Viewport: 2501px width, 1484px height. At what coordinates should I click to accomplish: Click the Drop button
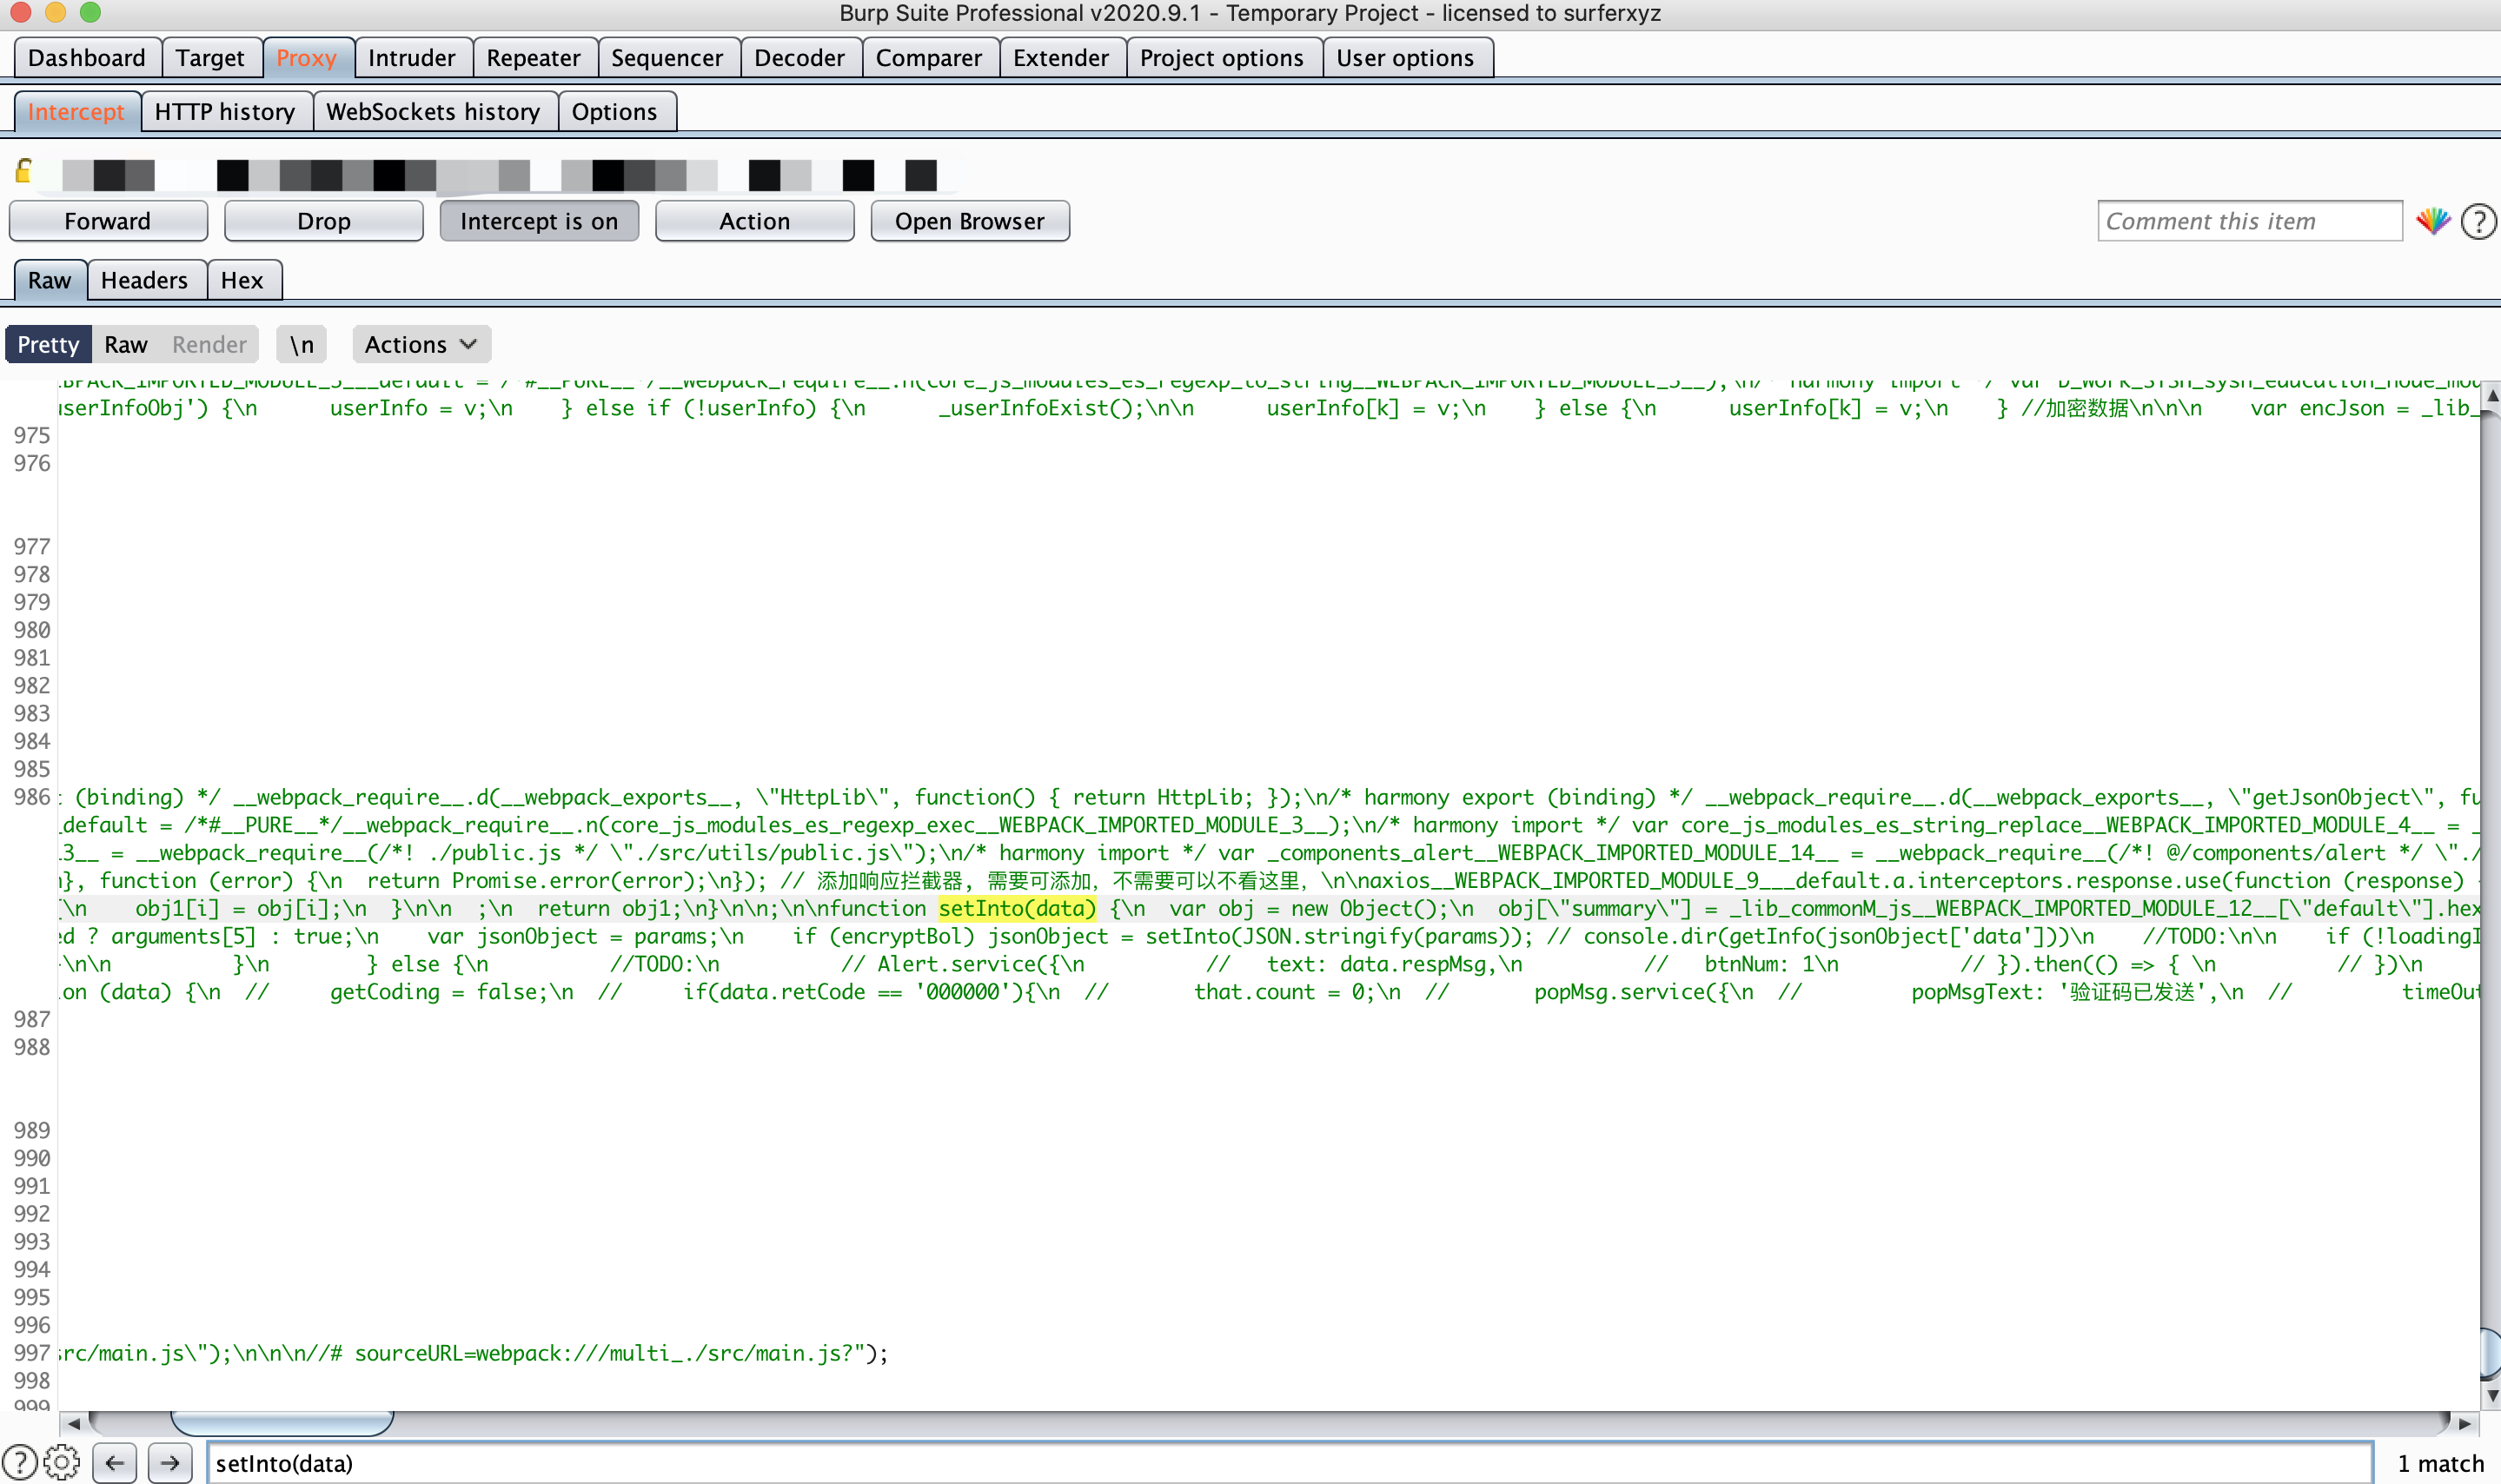pyautogui.click(x=323, y=221)
